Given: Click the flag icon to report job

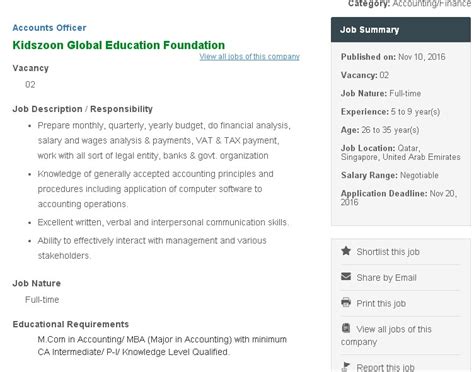Looking at the screenshot, I should click(346, 367).
